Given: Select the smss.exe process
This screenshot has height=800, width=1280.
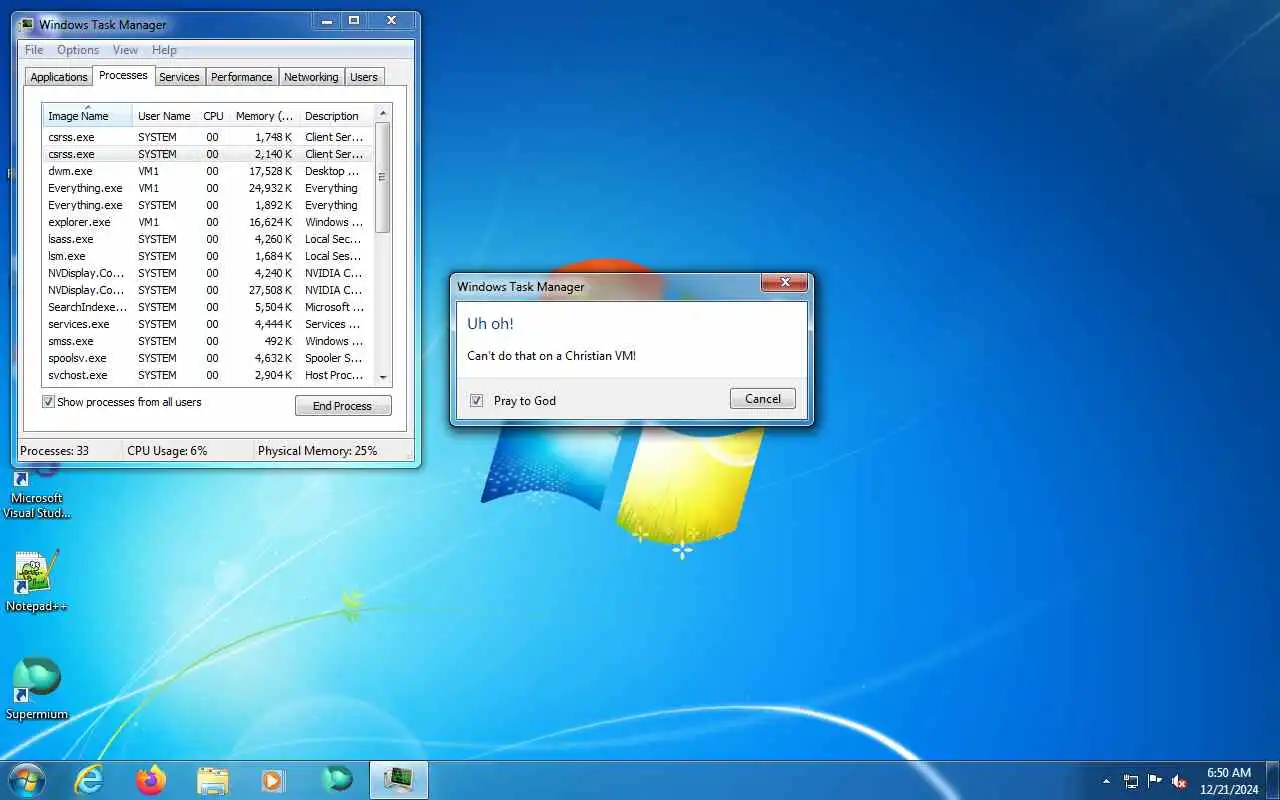Looking at the screenshot, I should (x=208, y=341).
